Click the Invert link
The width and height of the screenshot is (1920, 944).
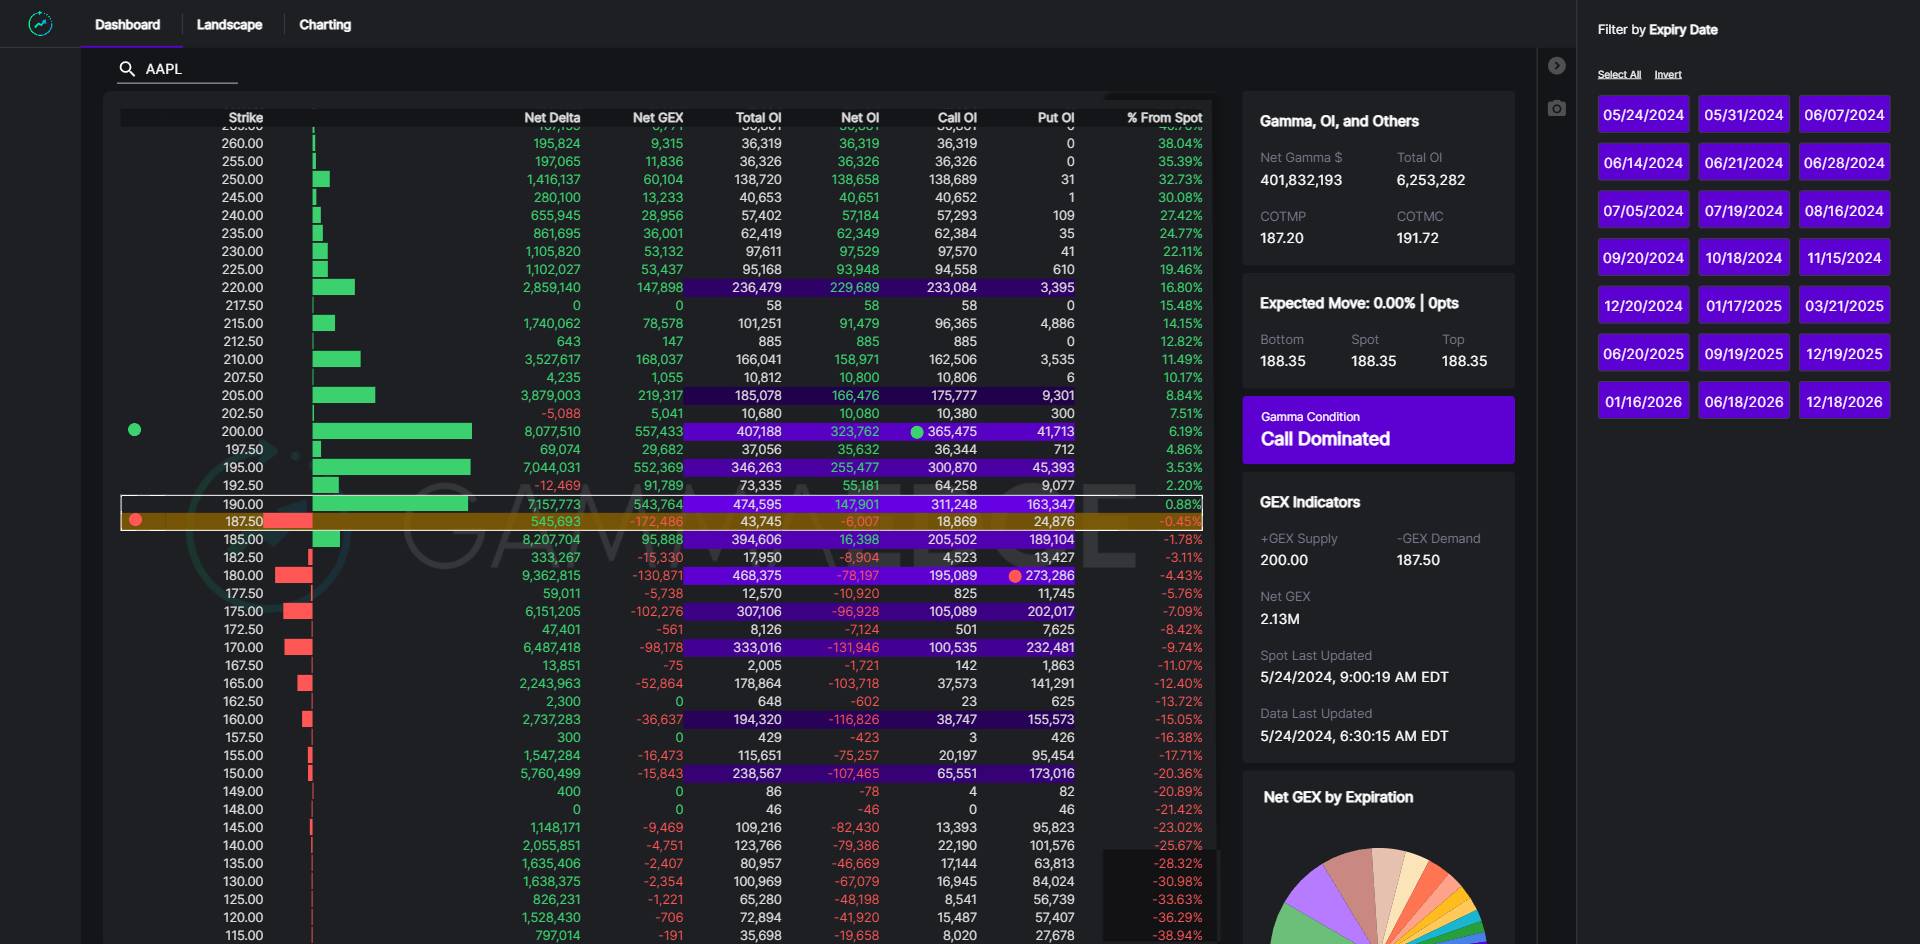1667,75
